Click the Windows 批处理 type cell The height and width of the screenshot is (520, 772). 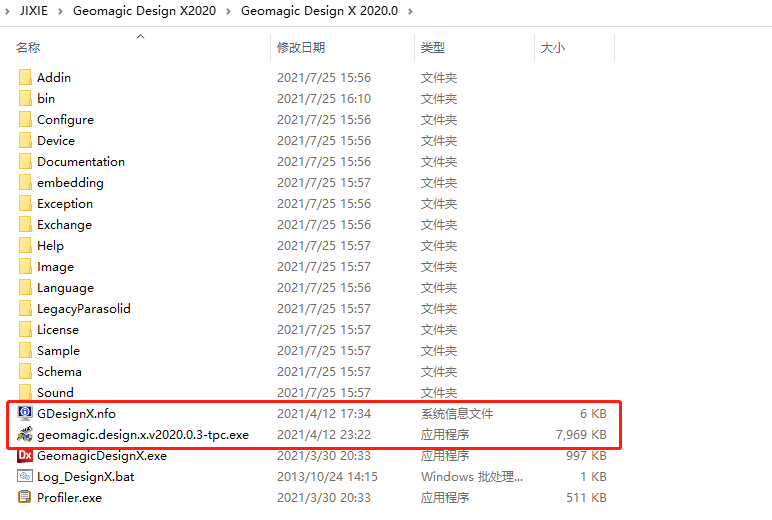click(472, 477)
